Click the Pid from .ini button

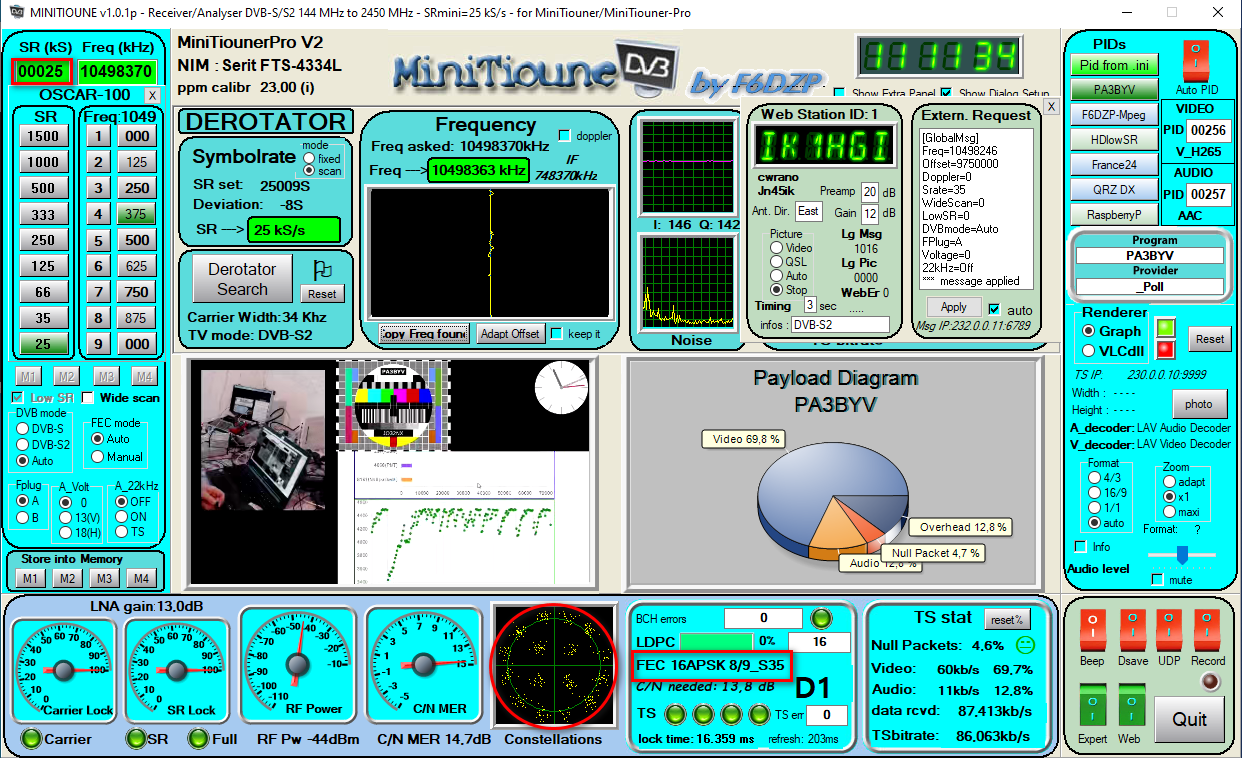tap(1116, 65)
